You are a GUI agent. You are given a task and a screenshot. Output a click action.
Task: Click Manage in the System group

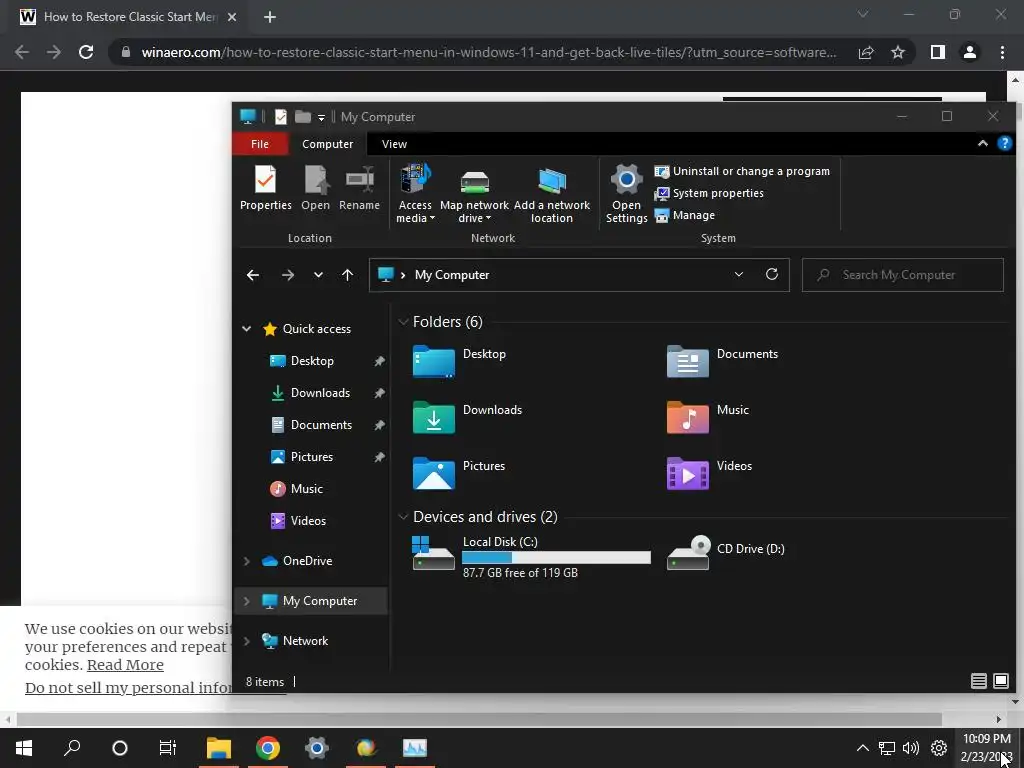pos(685,216)
